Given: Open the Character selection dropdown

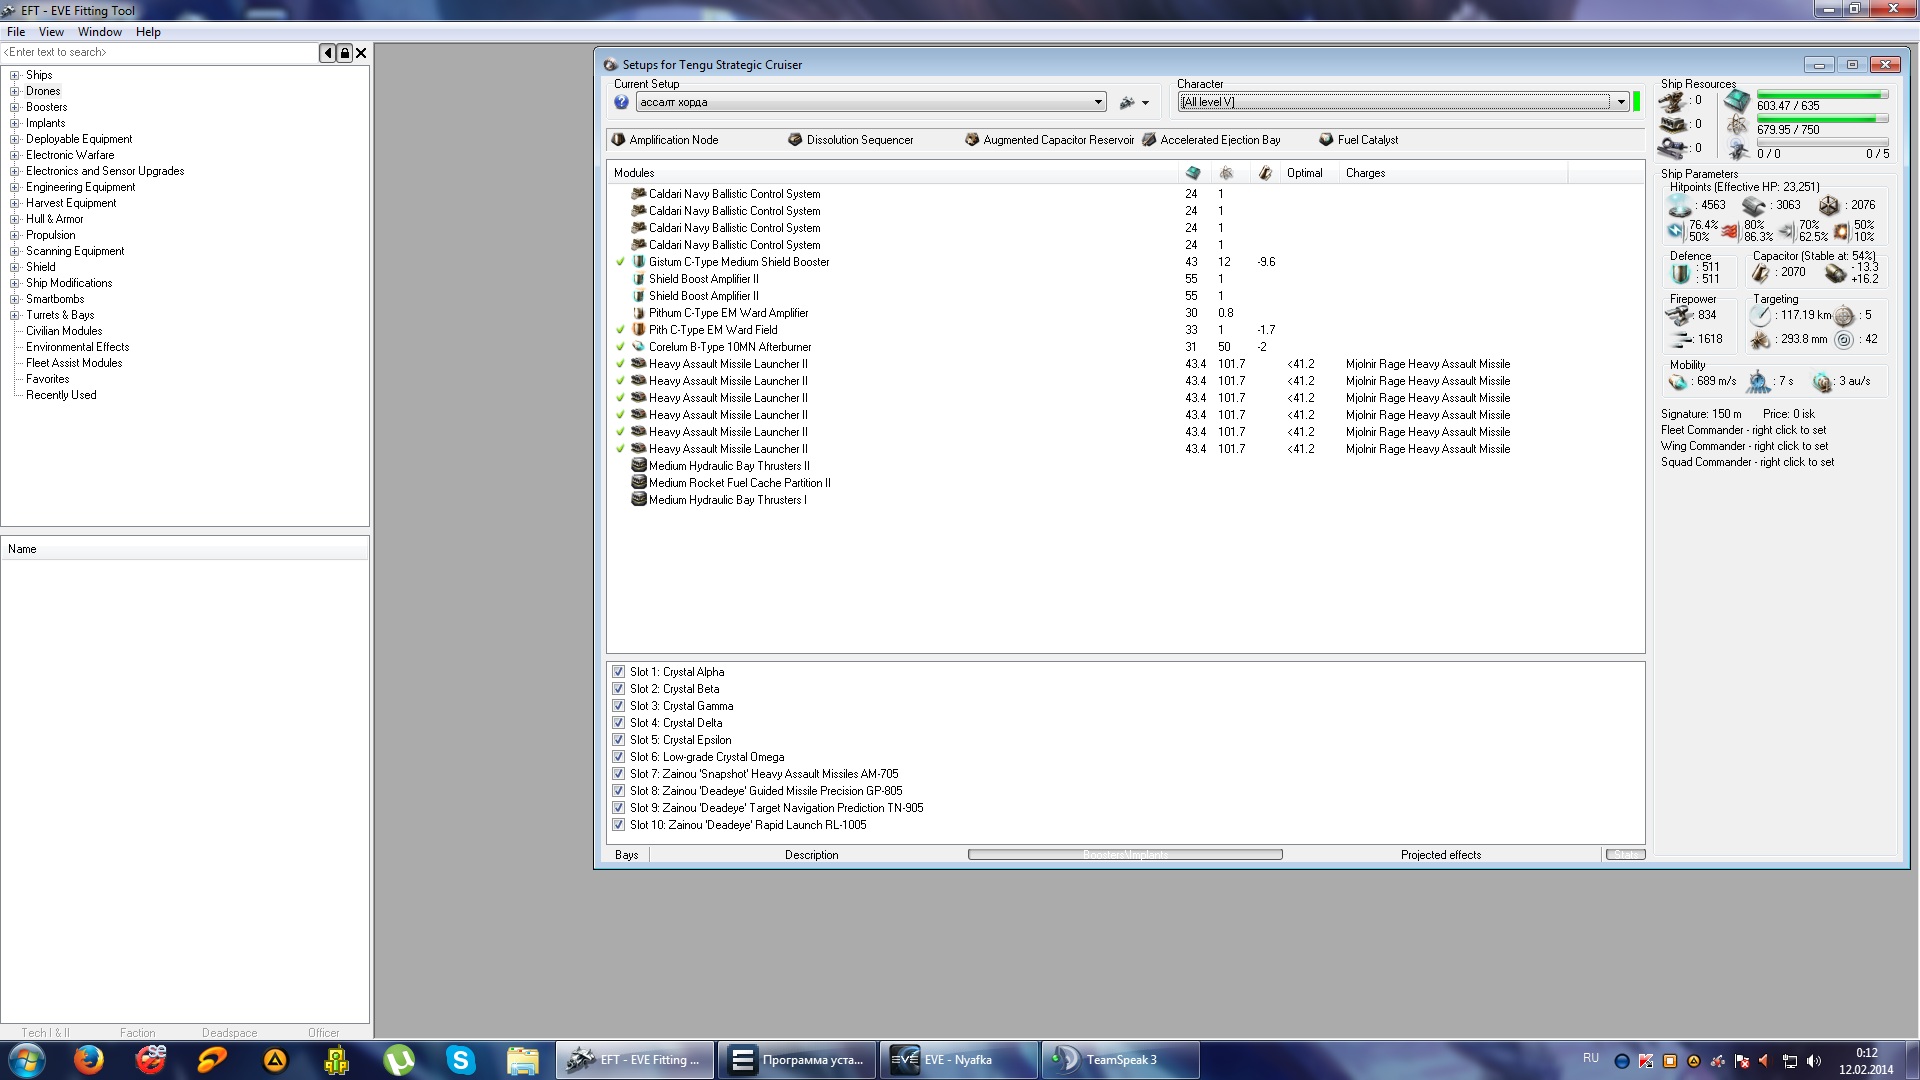Looking at the screenshot, I should [x=1620, y=102].
